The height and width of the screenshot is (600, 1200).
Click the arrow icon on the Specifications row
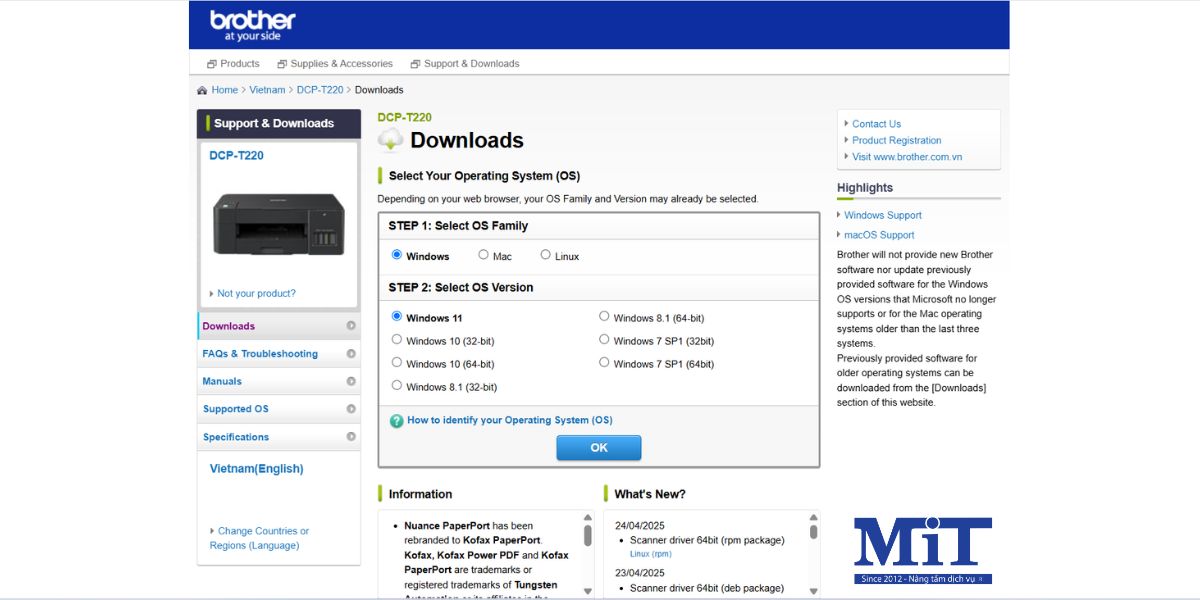[351, 437]
